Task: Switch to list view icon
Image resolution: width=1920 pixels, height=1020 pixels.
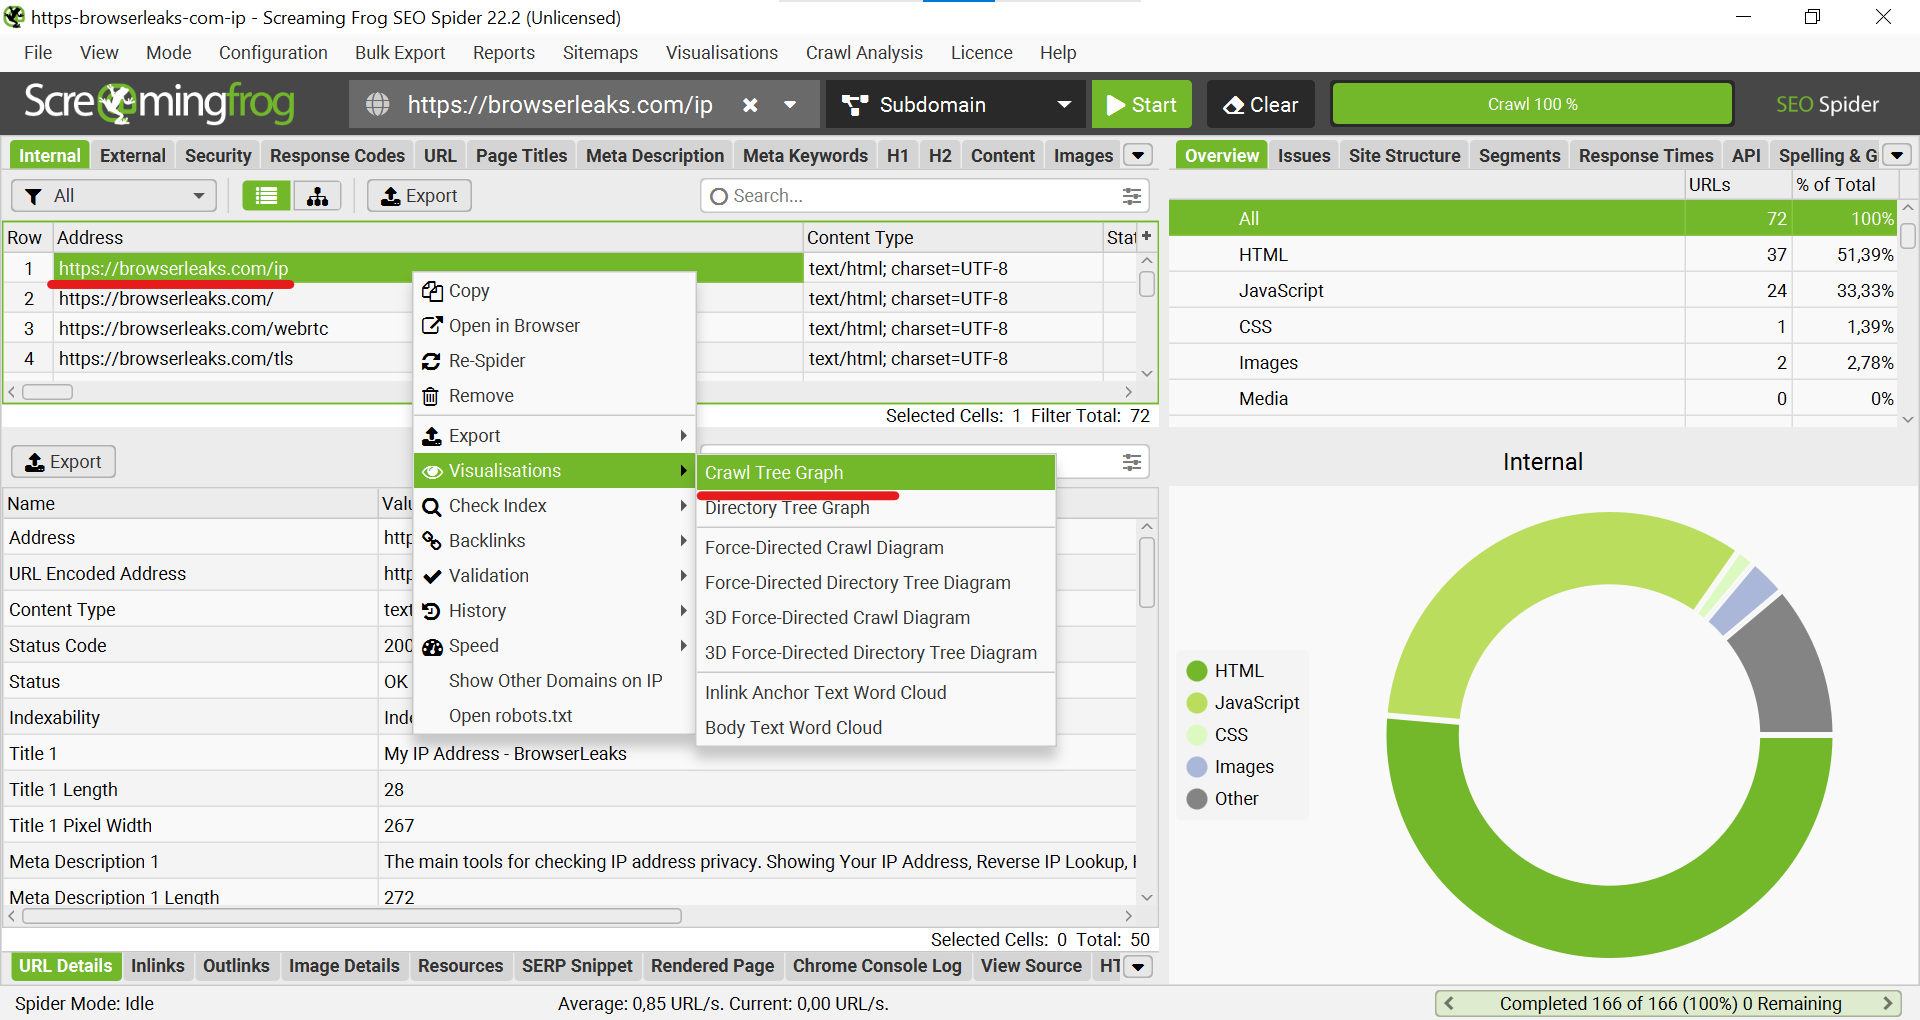Action: tap(266, 196)
